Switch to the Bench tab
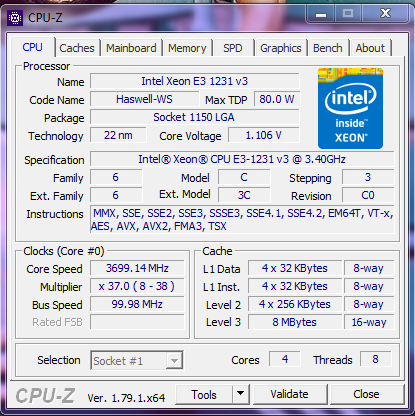This screenshot has height=416, width=415. click(328, 48)
